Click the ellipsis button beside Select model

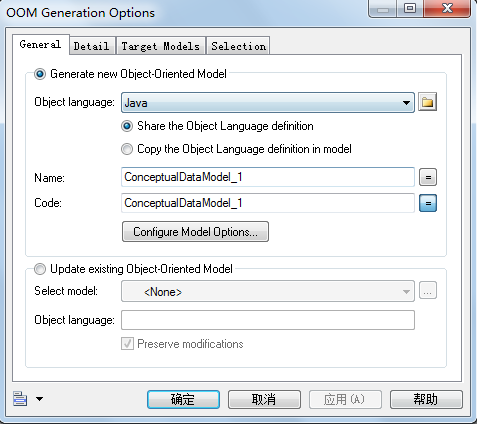tap(428, 291)
